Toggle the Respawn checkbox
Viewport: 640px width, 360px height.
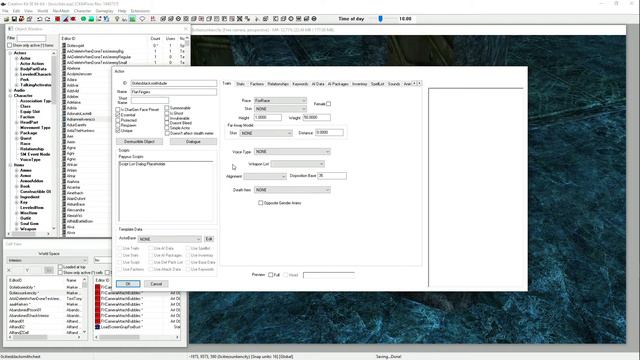tap(118, 125)
